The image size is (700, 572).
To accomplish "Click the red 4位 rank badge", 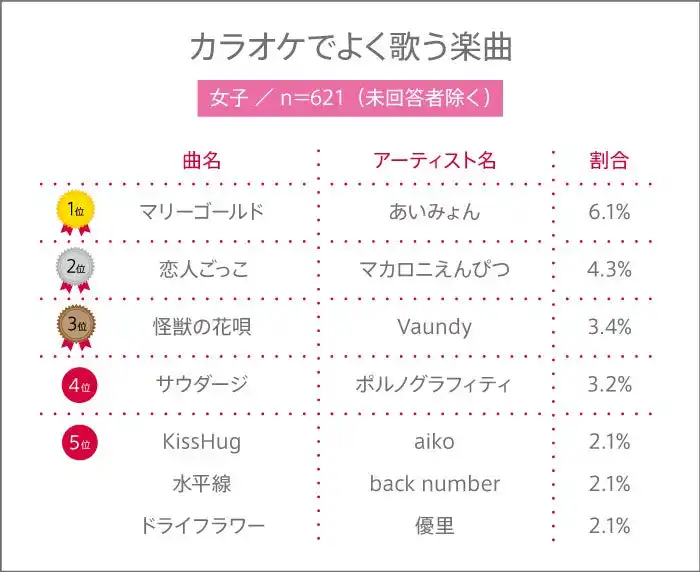I will tap(76, 384).
